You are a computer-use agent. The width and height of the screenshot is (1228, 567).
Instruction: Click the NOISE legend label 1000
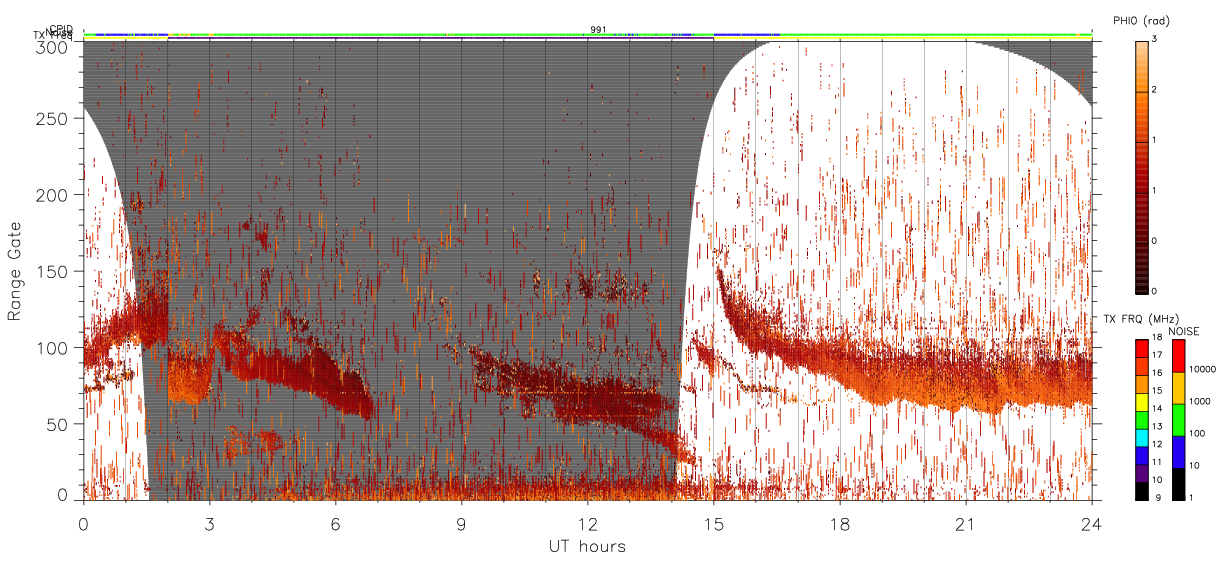1201,402
